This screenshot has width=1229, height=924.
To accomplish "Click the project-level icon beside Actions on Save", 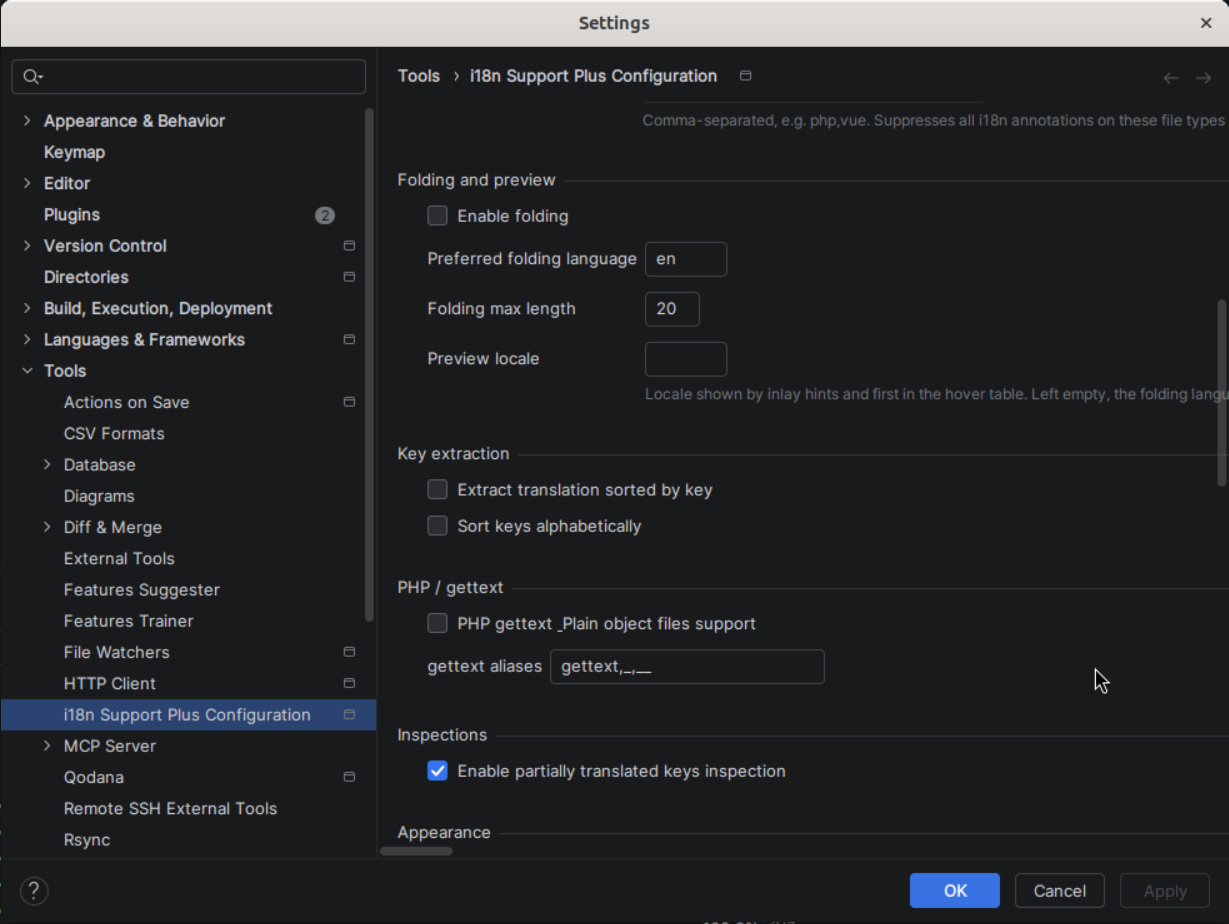I will (349, 402).
